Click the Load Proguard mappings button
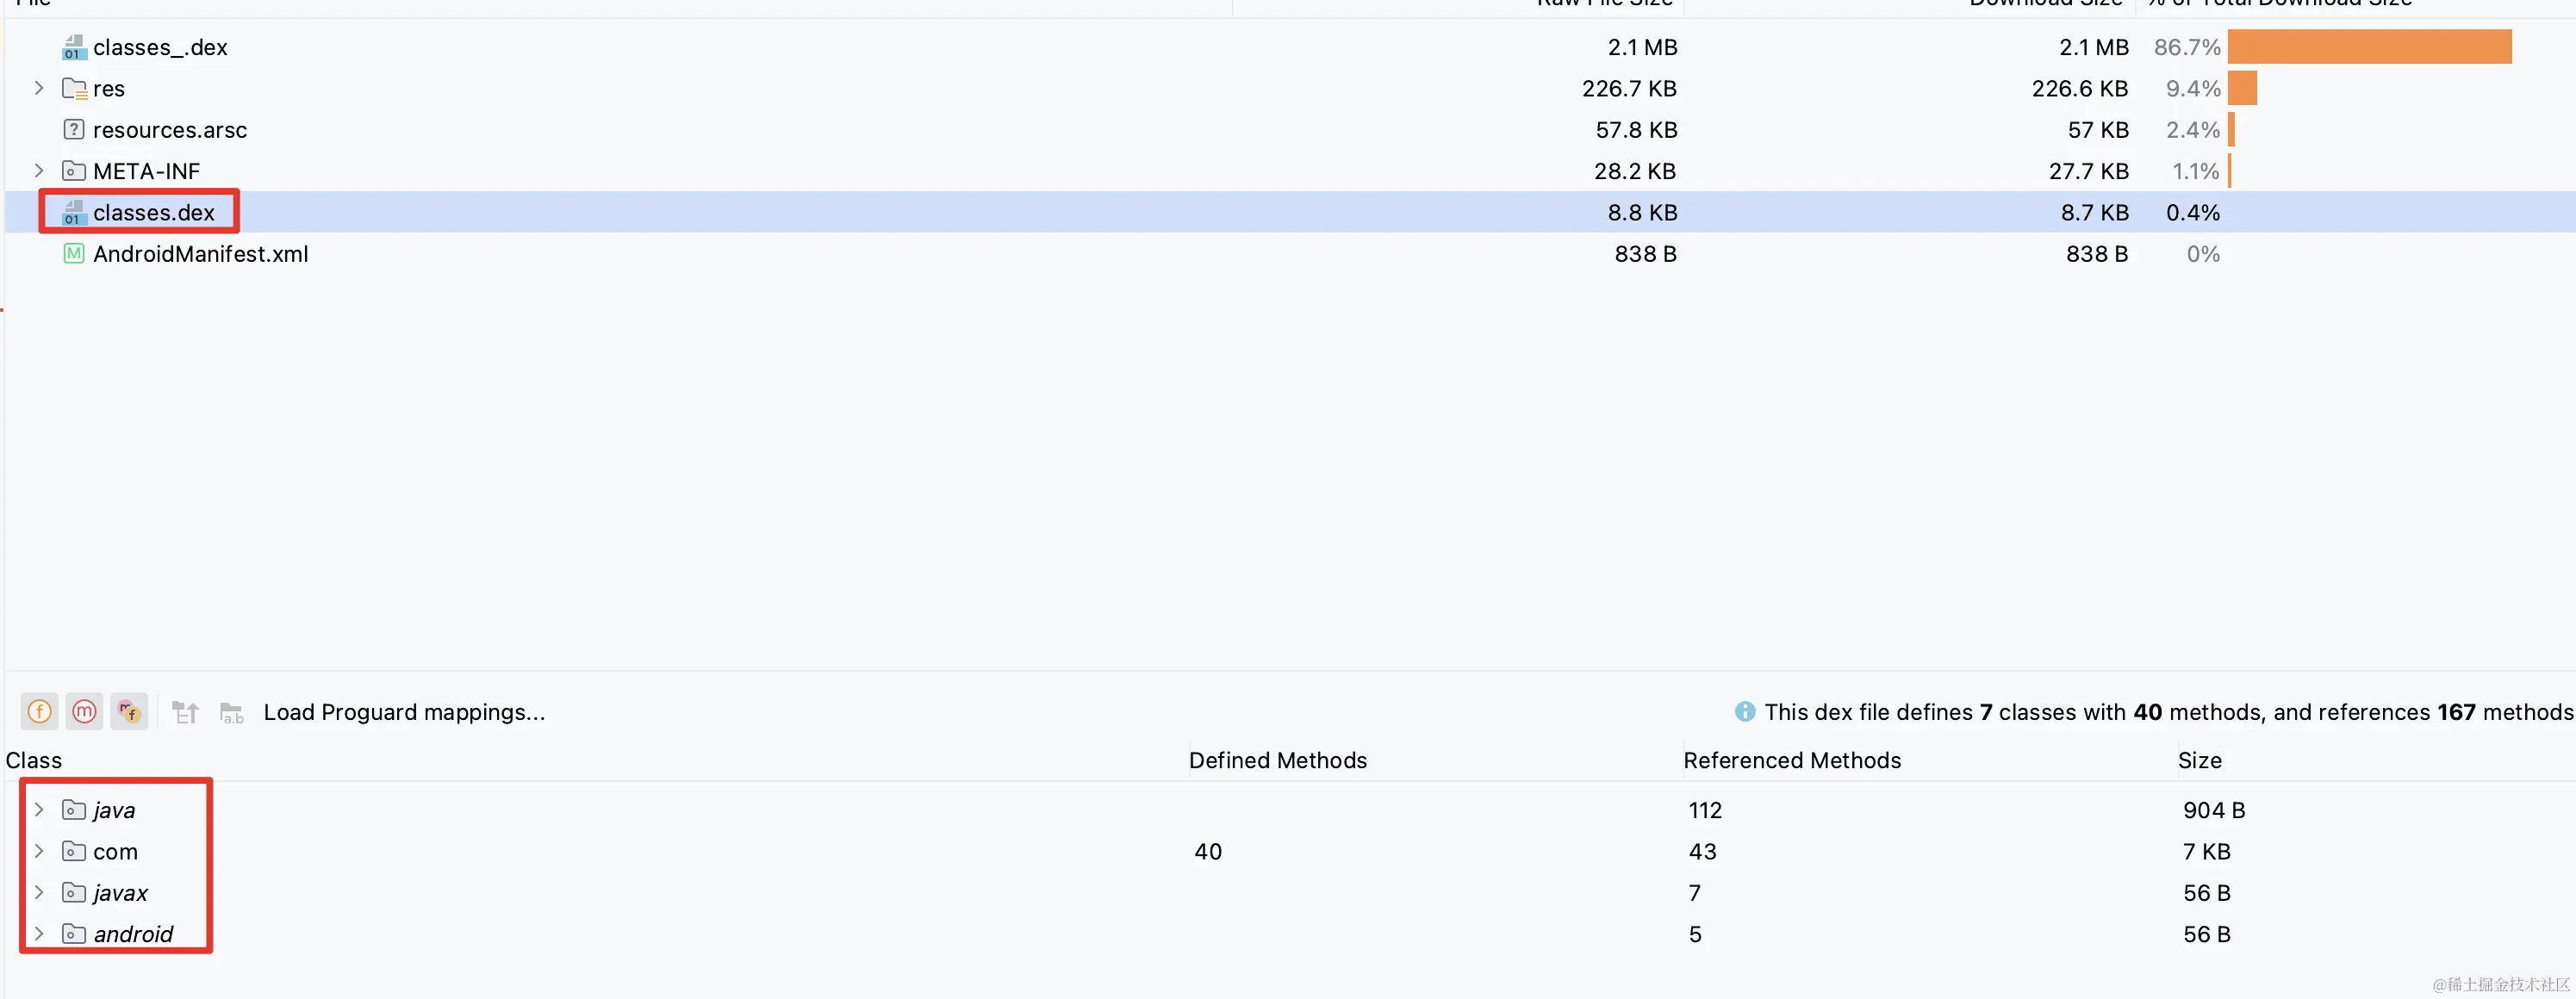Image resolution: width=2576 pixels, height=999 pixels. tap(404, 712)
